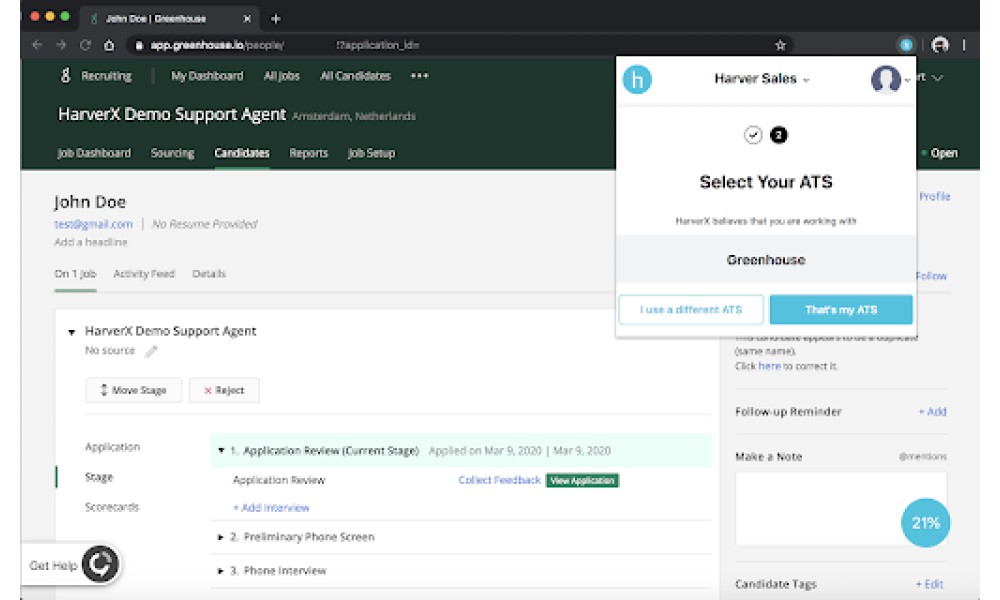Screen dimensions: 1000x600
Task: Open All Jobs in navigation
Action: pos(282,76)
